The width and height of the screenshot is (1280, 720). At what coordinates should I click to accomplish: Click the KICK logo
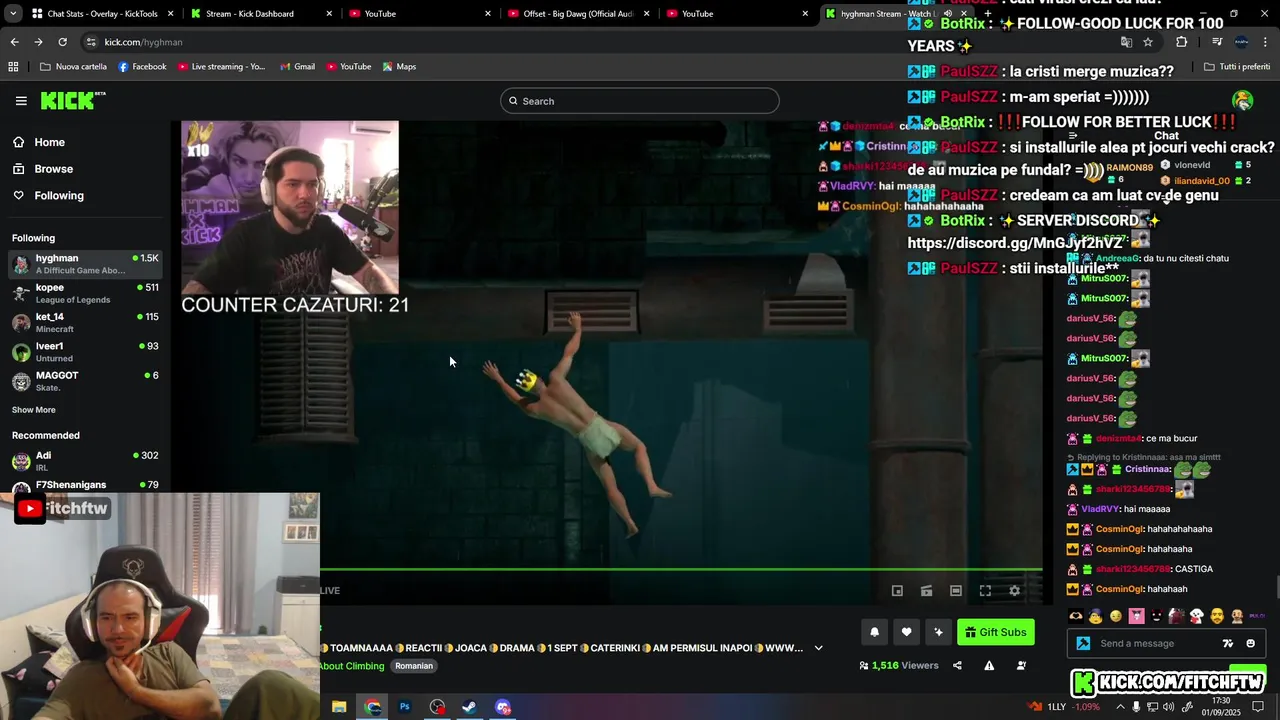click(x=73, y=100)
